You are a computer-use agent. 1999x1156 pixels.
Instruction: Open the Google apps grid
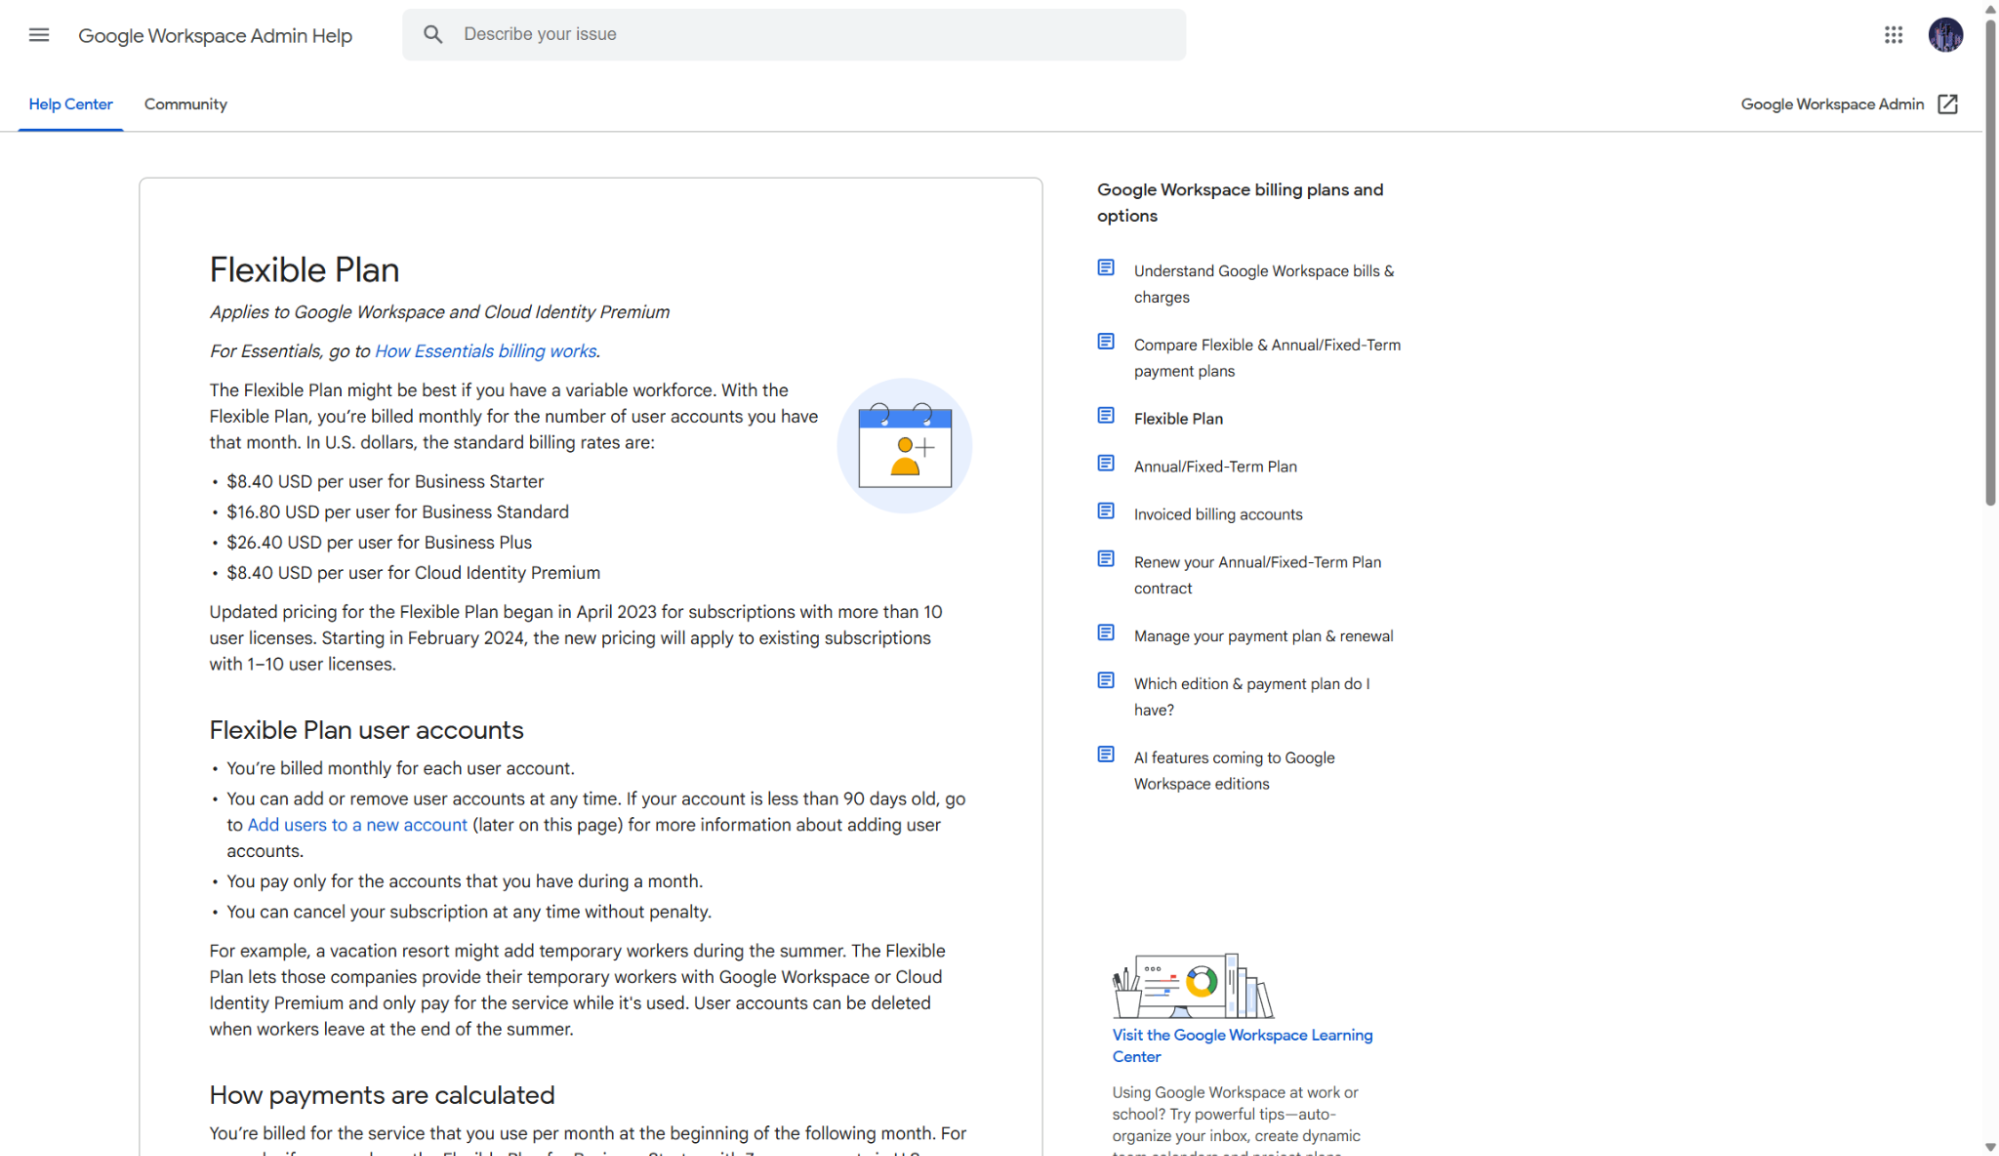pyautogui.click(x=1892, y=34)
